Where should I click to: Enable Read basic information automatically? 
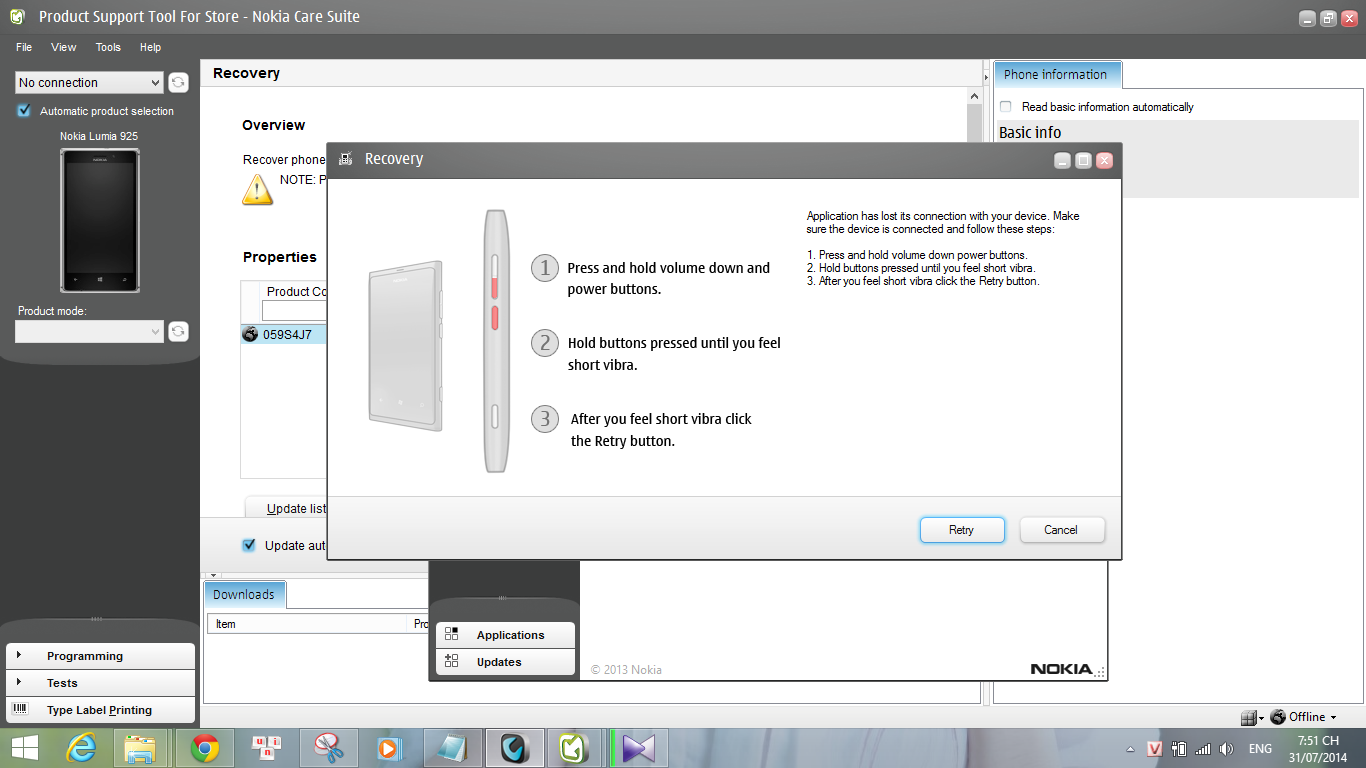coord(1006,106)
